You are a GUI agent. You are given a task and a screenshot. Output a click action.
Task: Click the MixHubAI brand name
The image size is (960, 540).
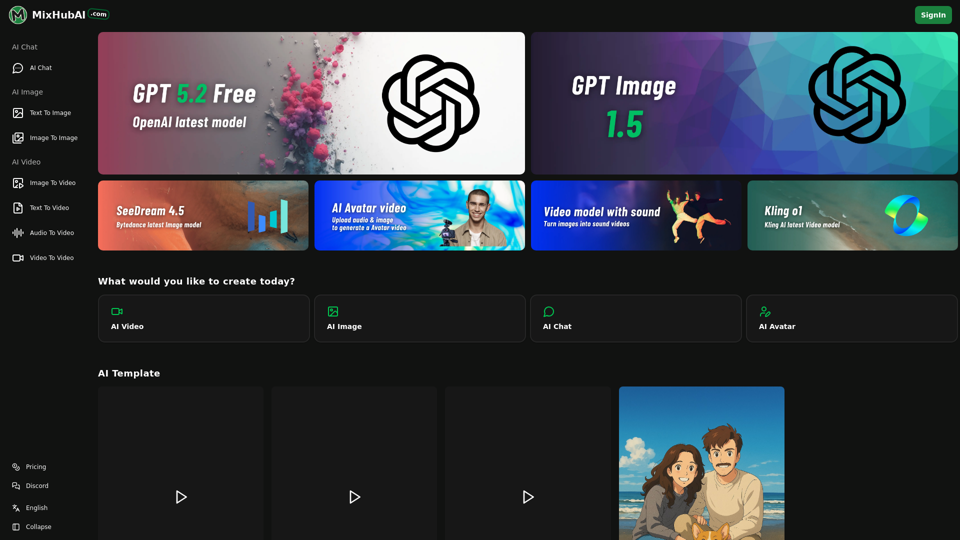coord(59,15)
